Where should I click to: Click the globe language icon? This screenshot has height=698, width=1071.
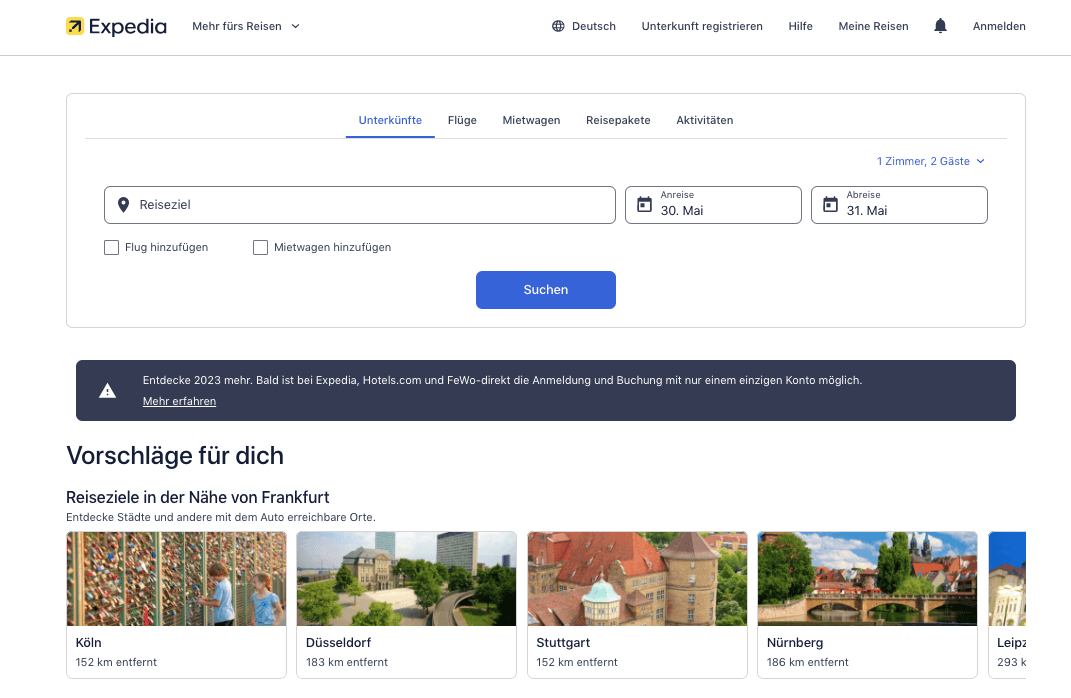558,26
